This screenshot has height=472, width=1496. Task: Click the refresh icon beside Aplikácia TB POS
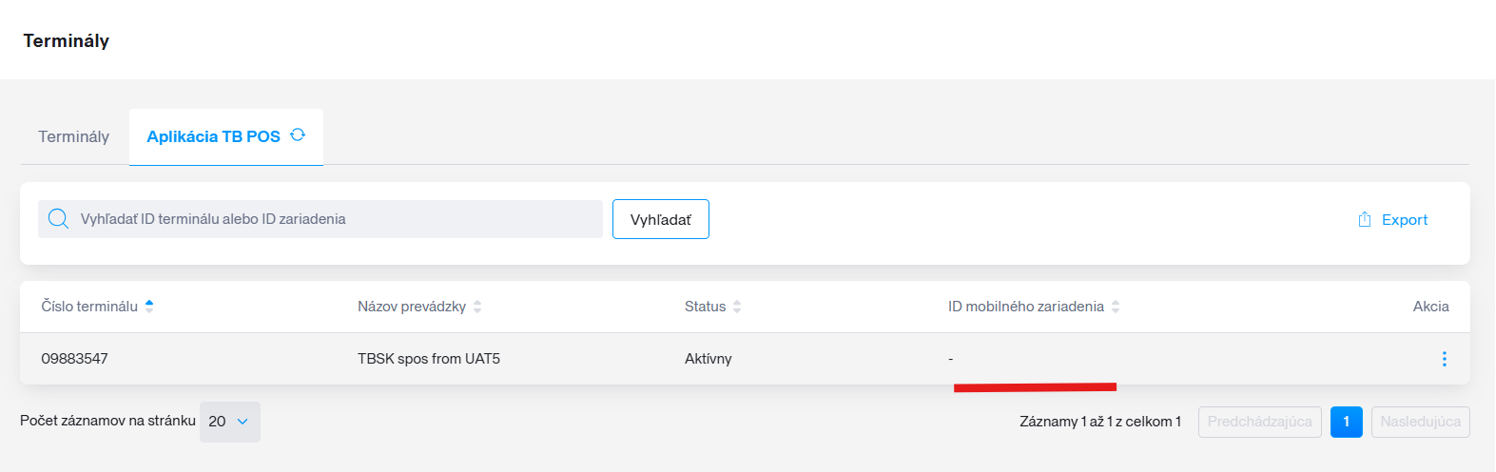coord(297,135)
